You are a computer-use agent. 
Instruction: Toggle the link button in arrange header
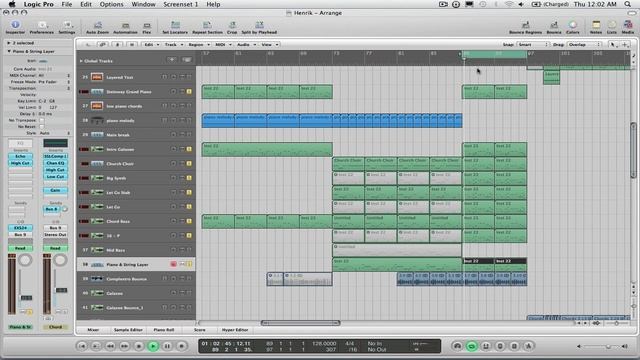102,44
